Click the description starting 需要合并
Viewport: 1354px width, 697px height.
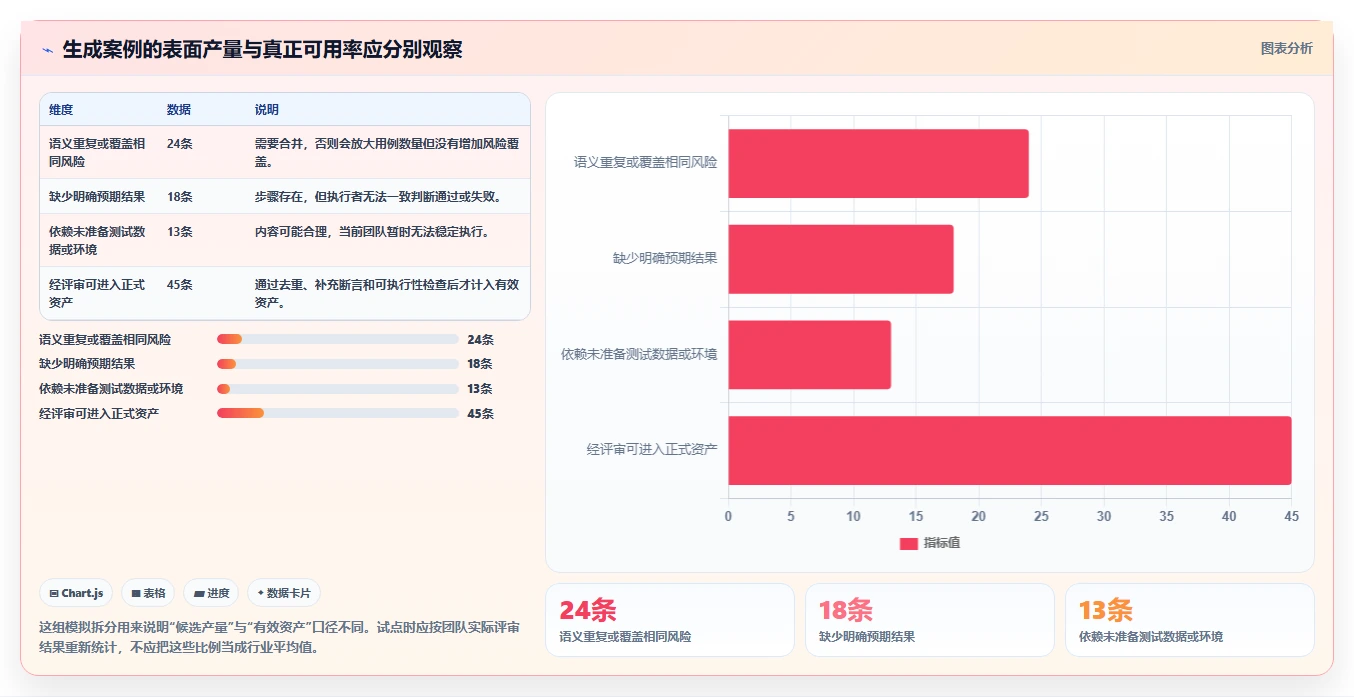coord(387,153)
